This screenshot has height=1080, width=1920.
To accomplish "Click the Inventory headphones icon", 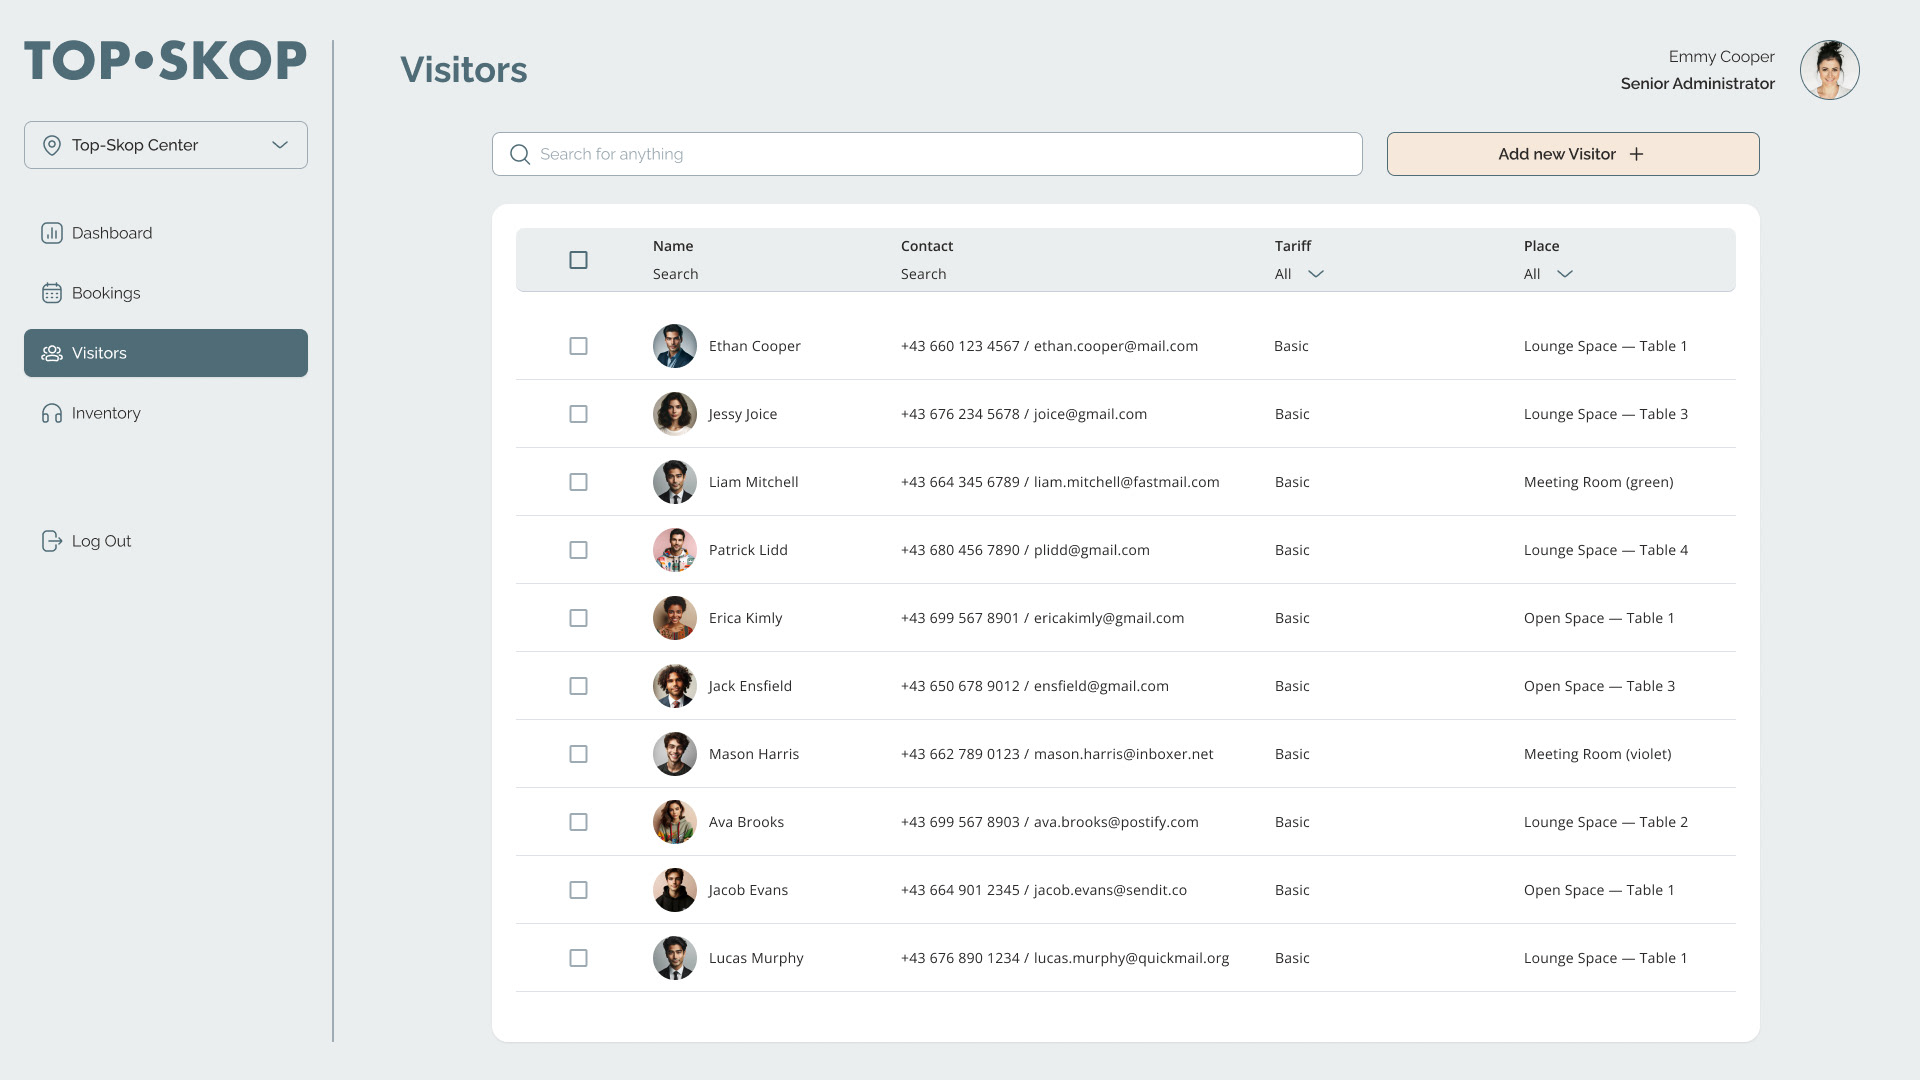I will click(x=52, y=413).
